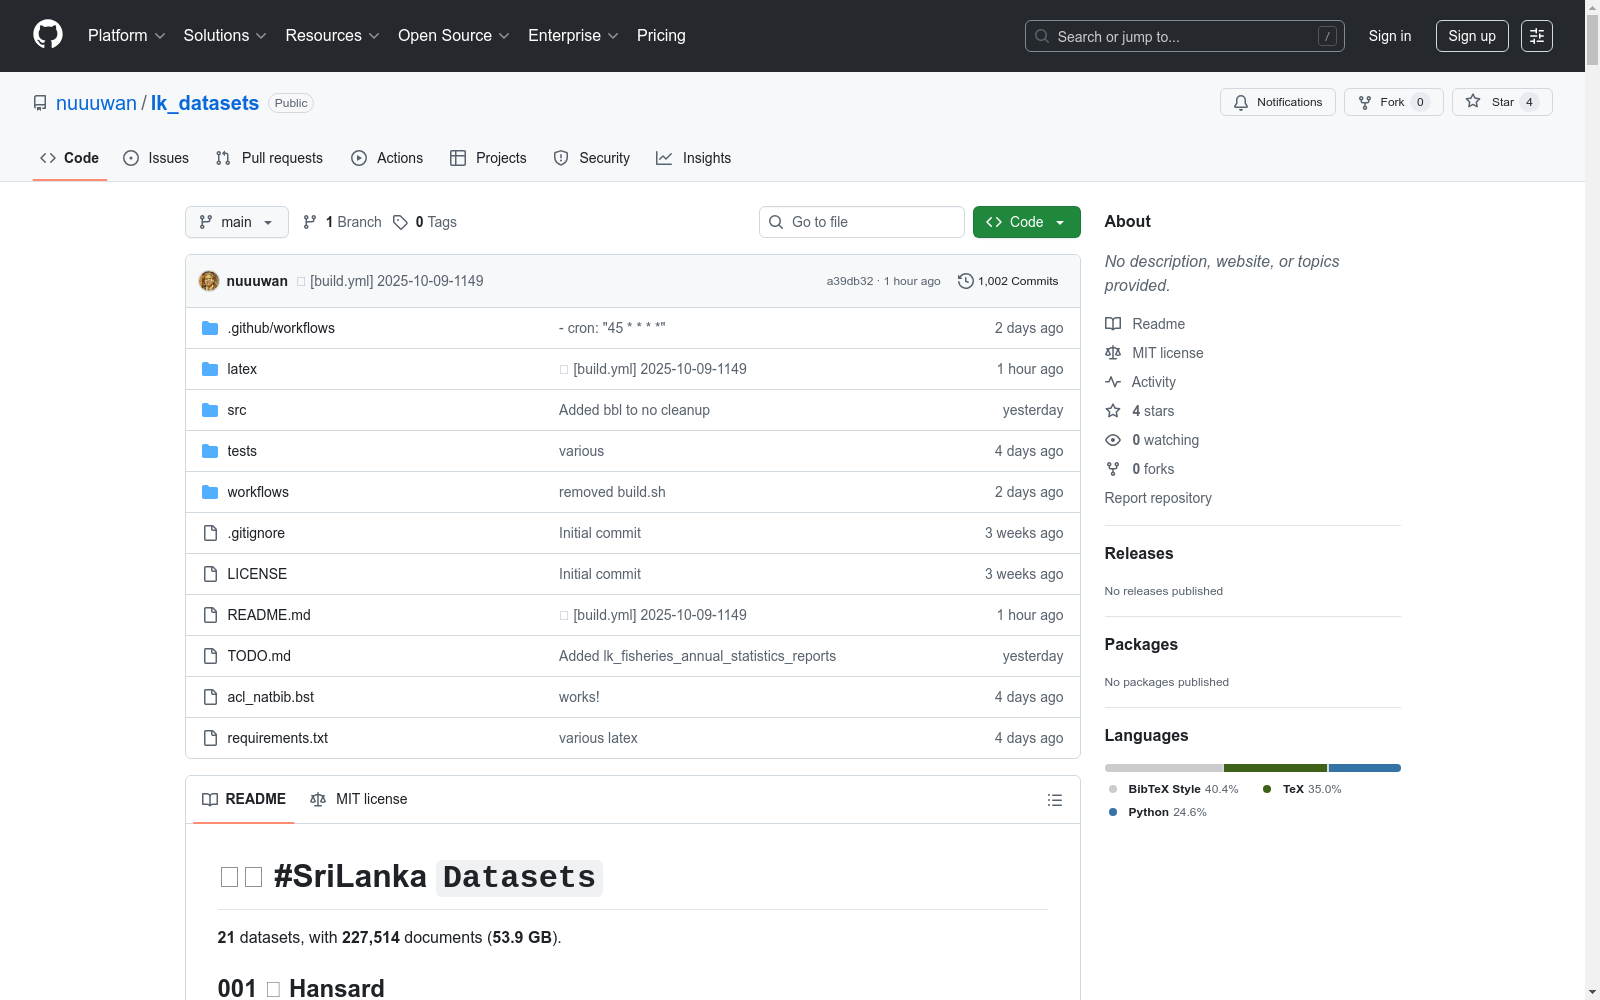1600x1000 pixels.
Task: Click the Python blue language bar segment
Action: [x=1365, y=768]
